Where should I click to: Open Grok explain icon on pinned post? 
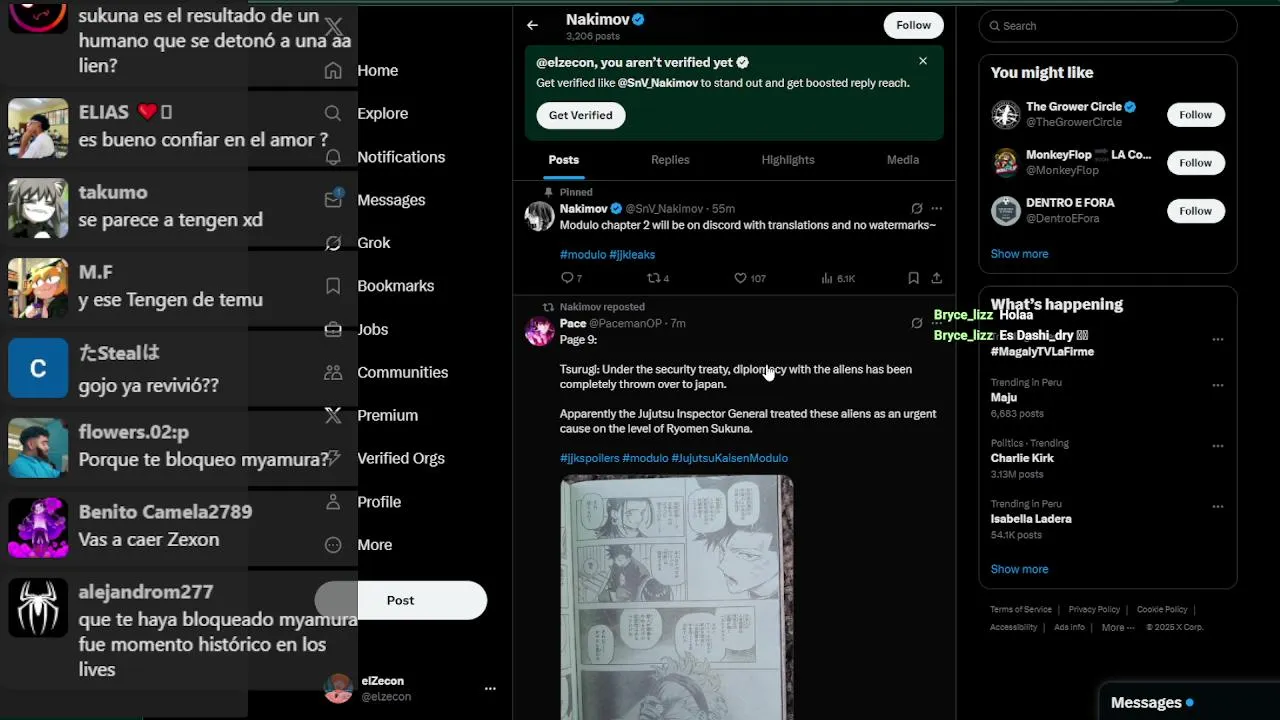click(x=916, y=208)
